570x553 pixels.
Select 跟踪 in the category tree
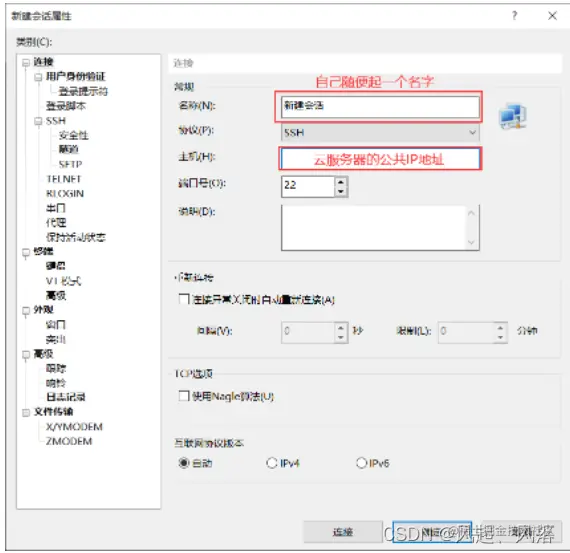[x=56, y=368]
